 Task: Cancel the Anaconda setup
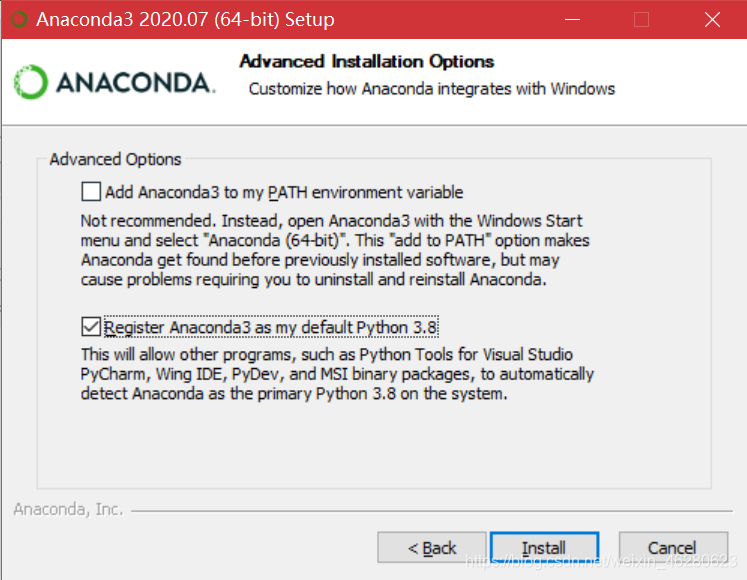pyautogui.click(x=673, y=547)
